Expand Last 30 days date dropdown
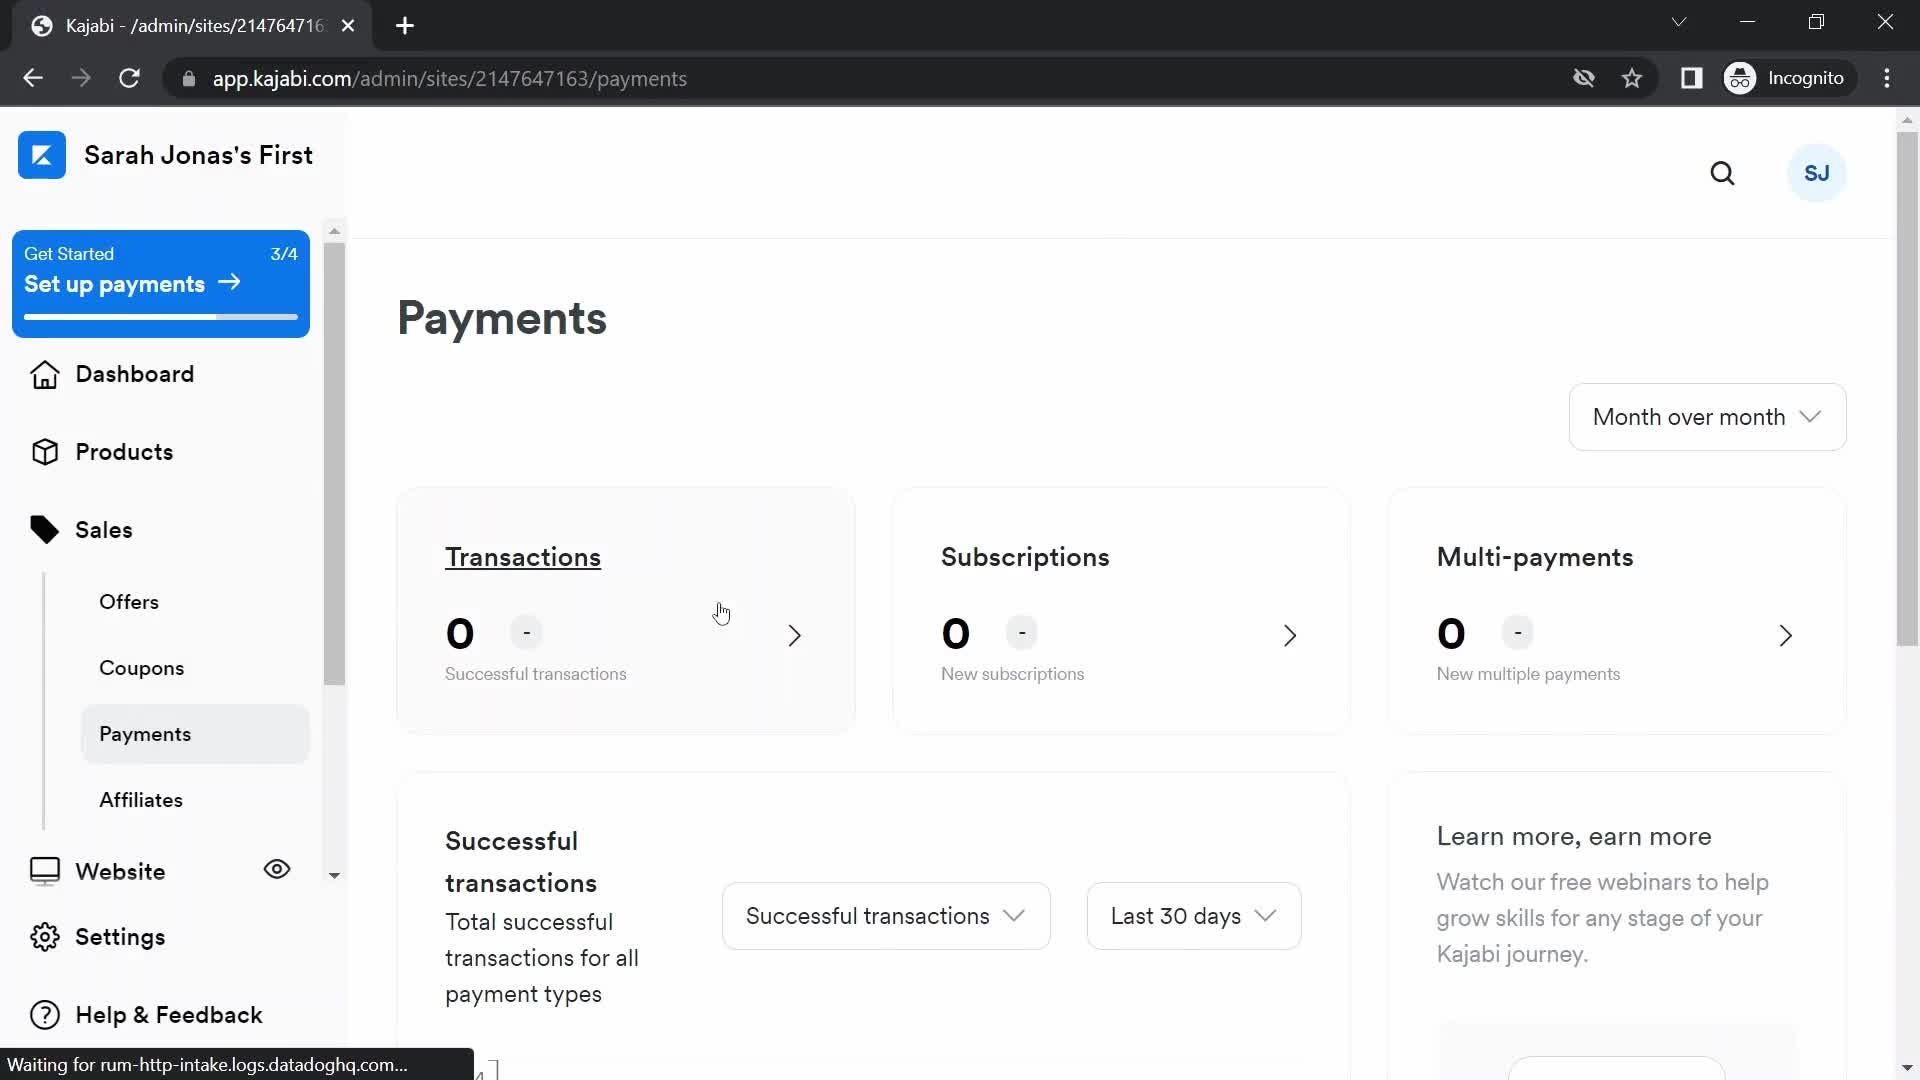1920x1080 pixels. 1189,915
